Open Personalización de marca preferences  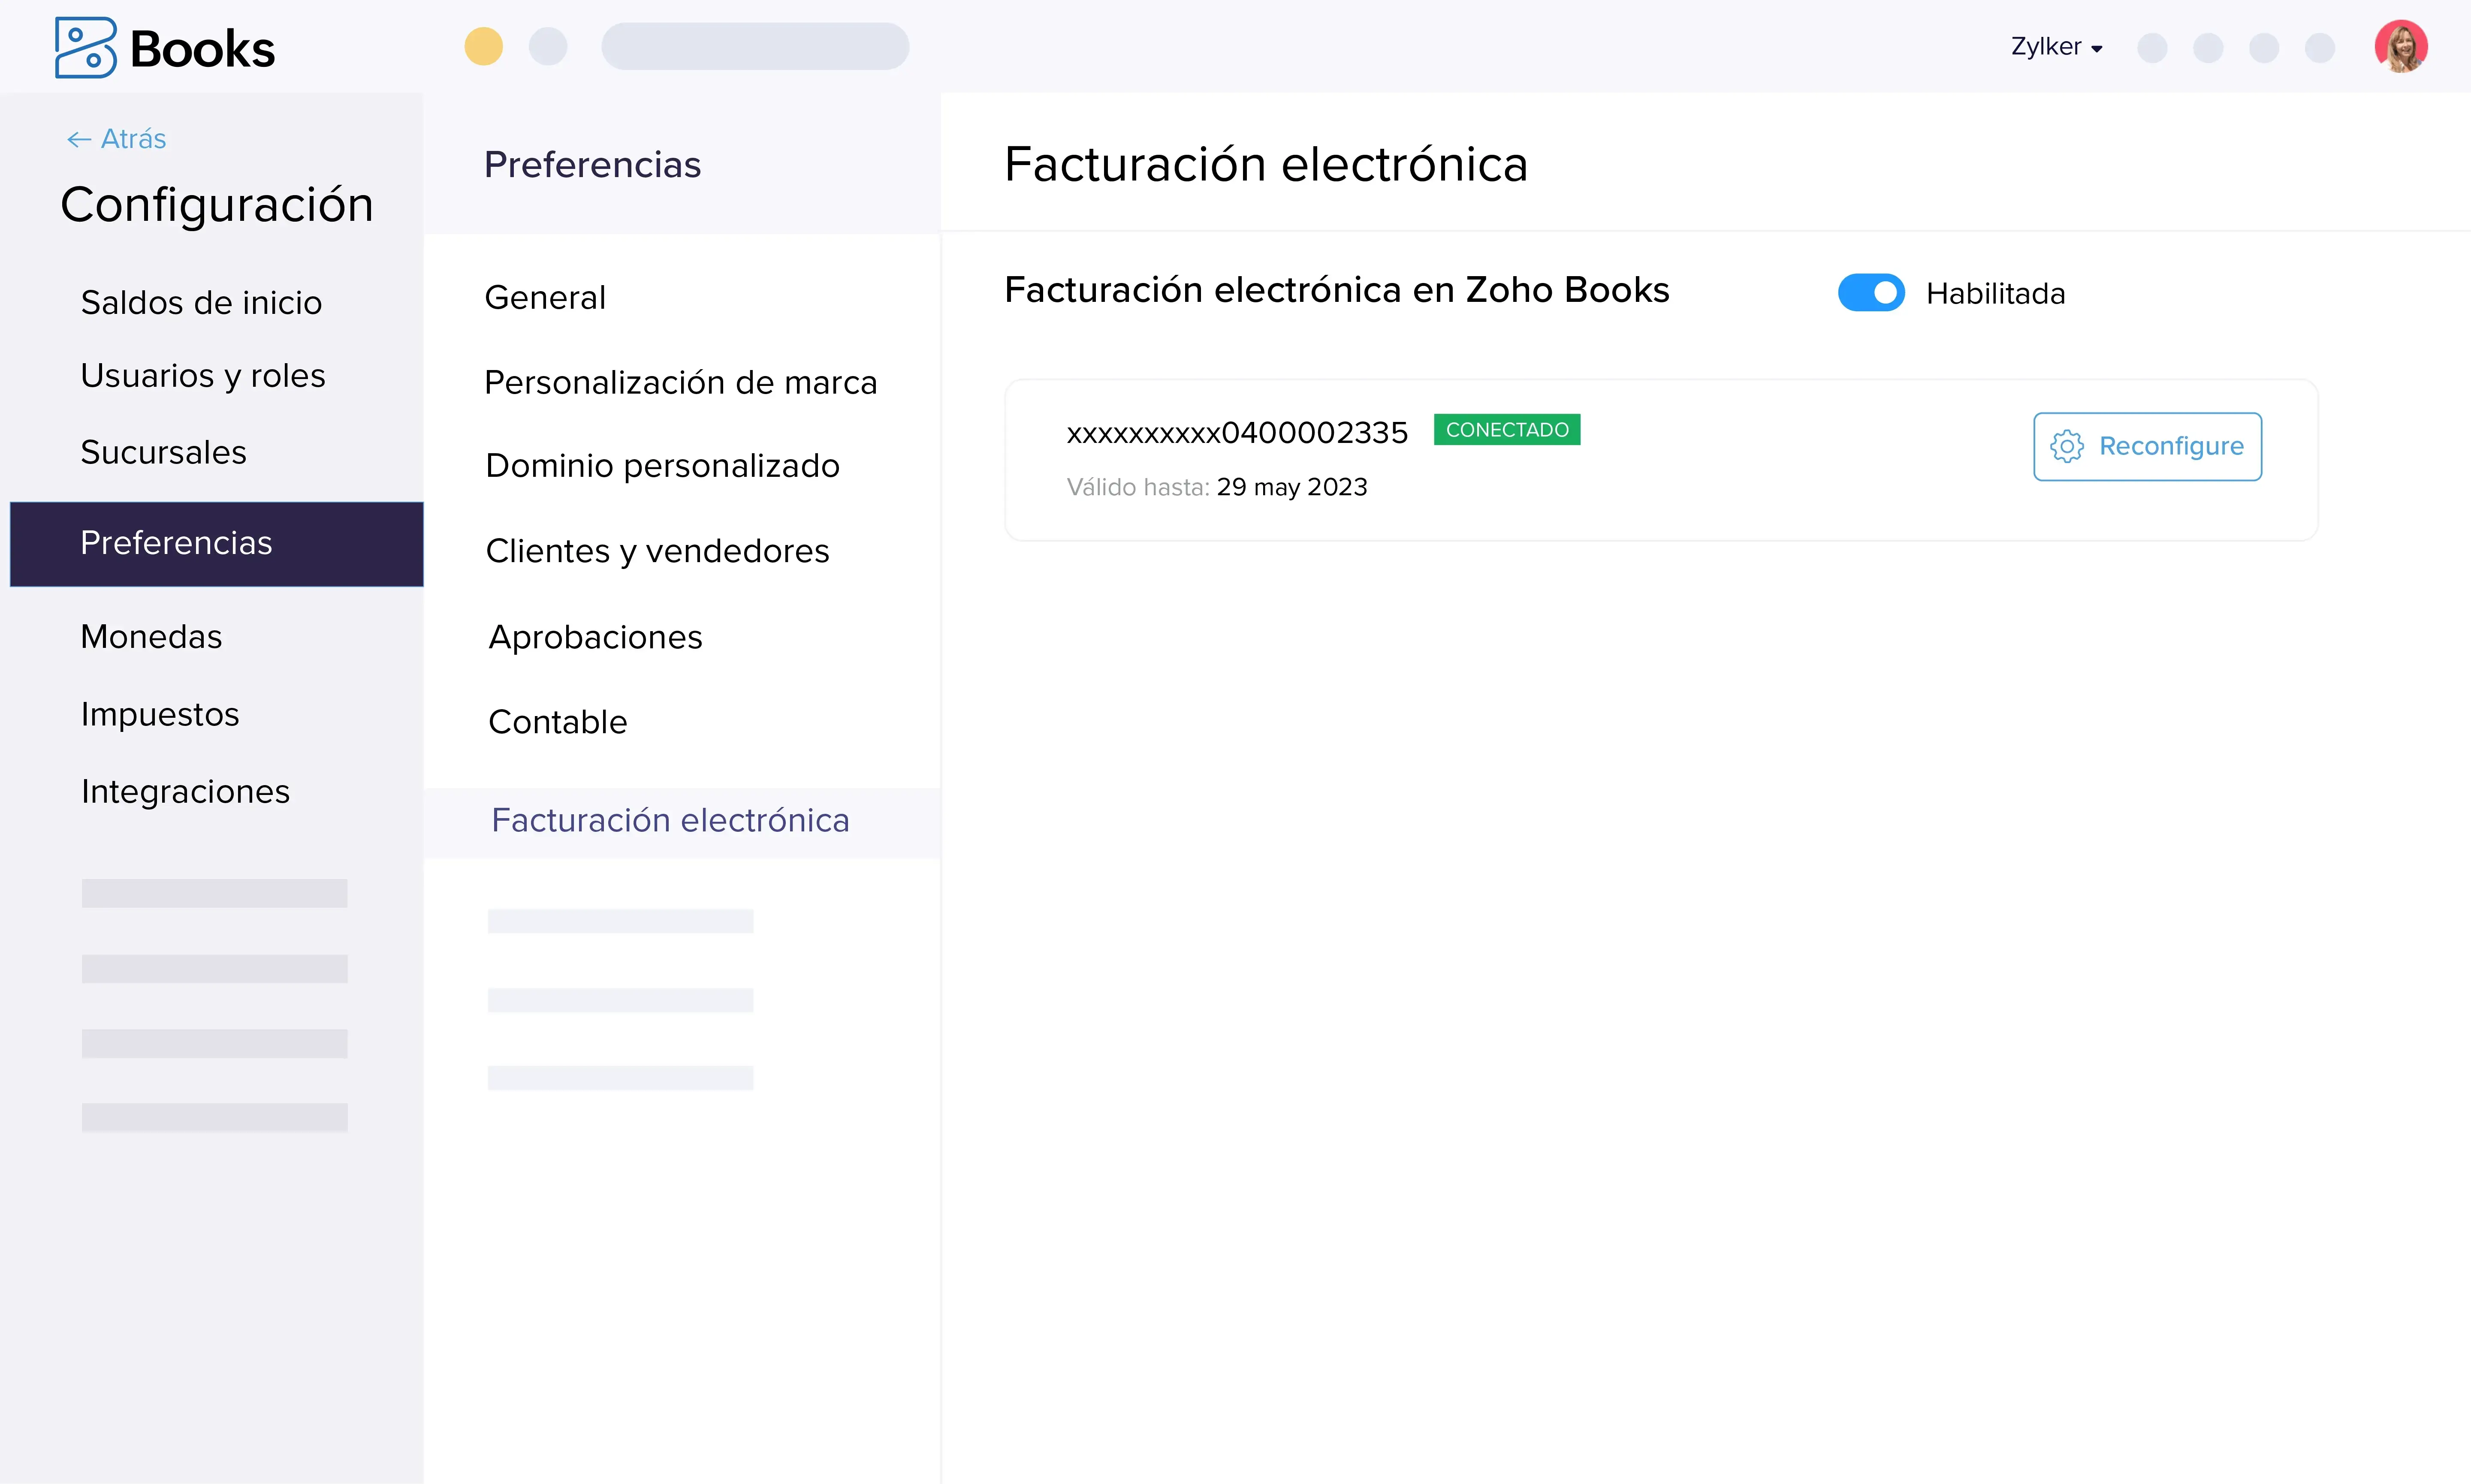coord(680,382)
